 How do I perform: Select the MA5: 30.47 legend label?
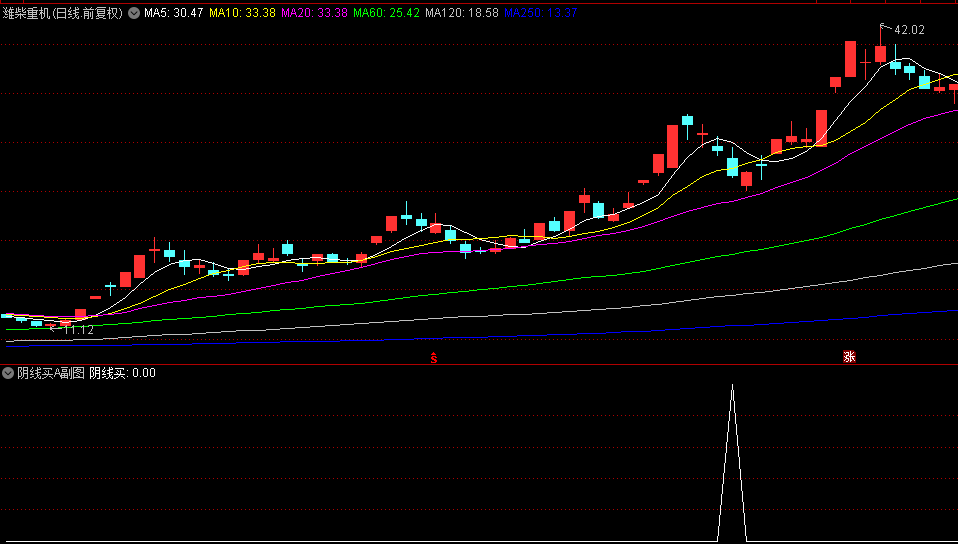[174, 14]
